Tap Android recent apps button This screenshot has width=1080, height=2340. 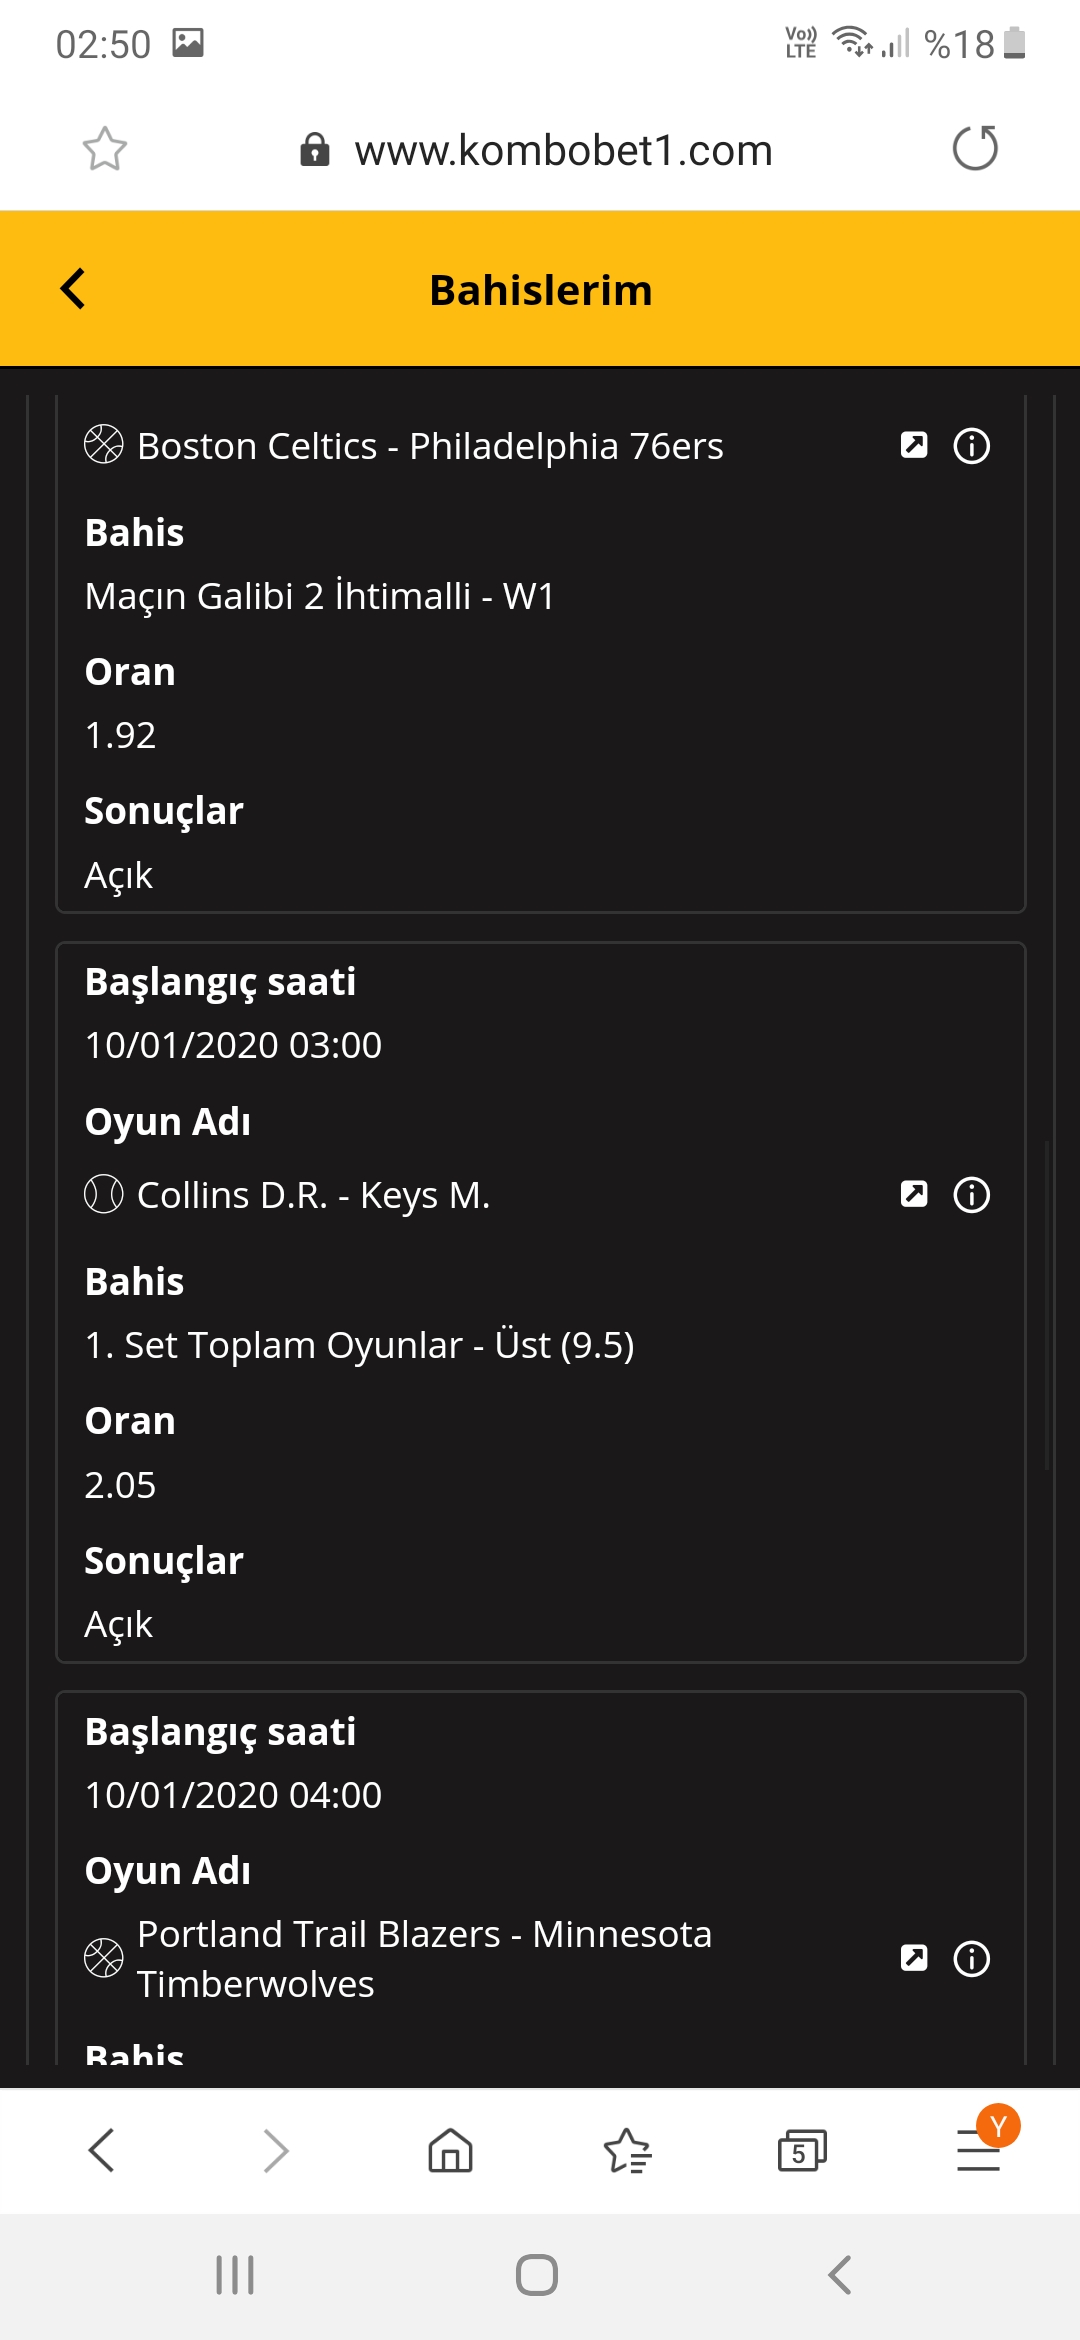tap(235, 2275)
